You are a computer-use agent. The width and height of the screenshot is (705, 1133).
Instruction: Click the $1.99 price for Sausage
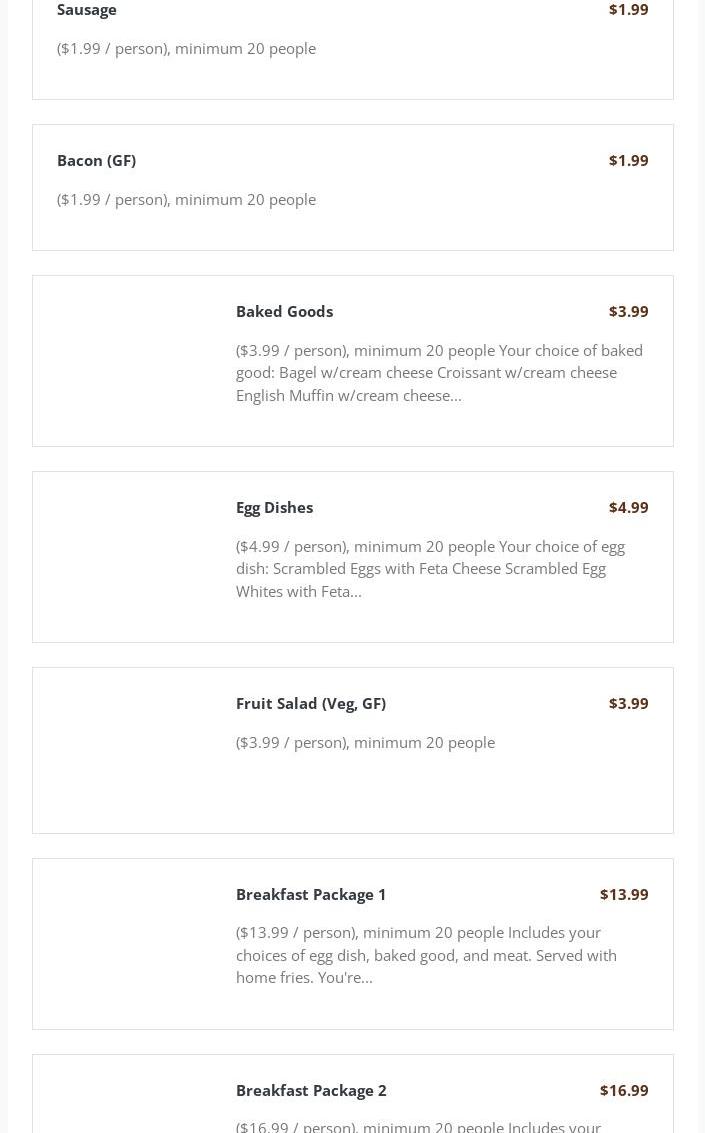[628, 10]
